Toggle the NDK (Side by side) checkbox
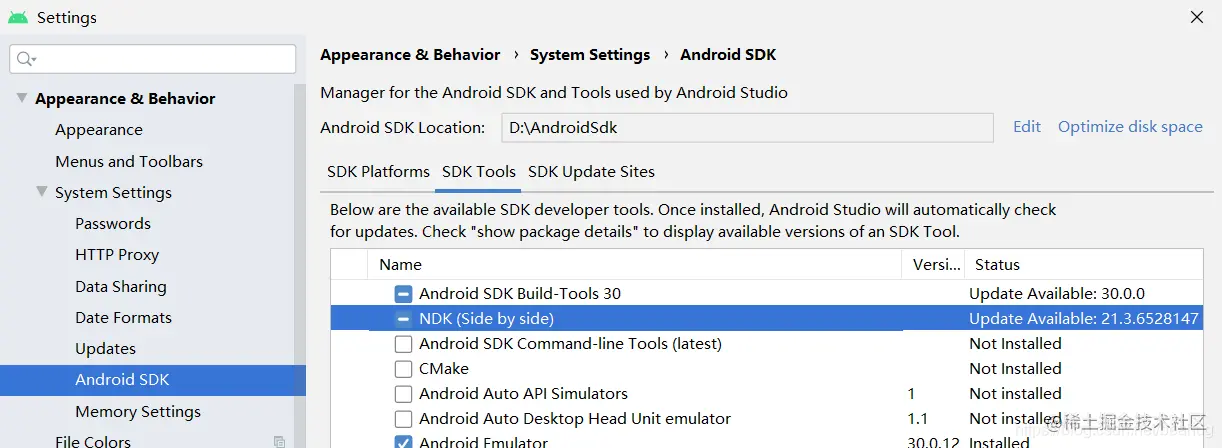This screenshot has width=1222, height=448. click(x=403, y=319)
